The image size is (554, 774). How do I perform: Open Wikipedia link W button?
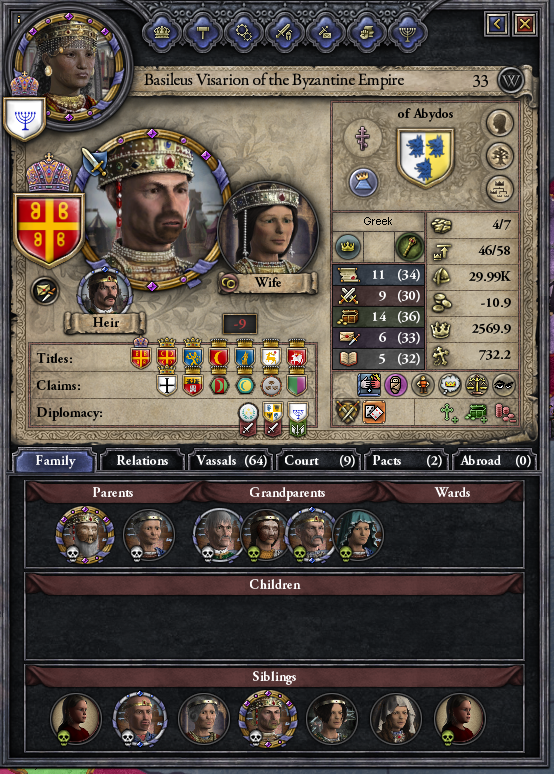[511, 80]
